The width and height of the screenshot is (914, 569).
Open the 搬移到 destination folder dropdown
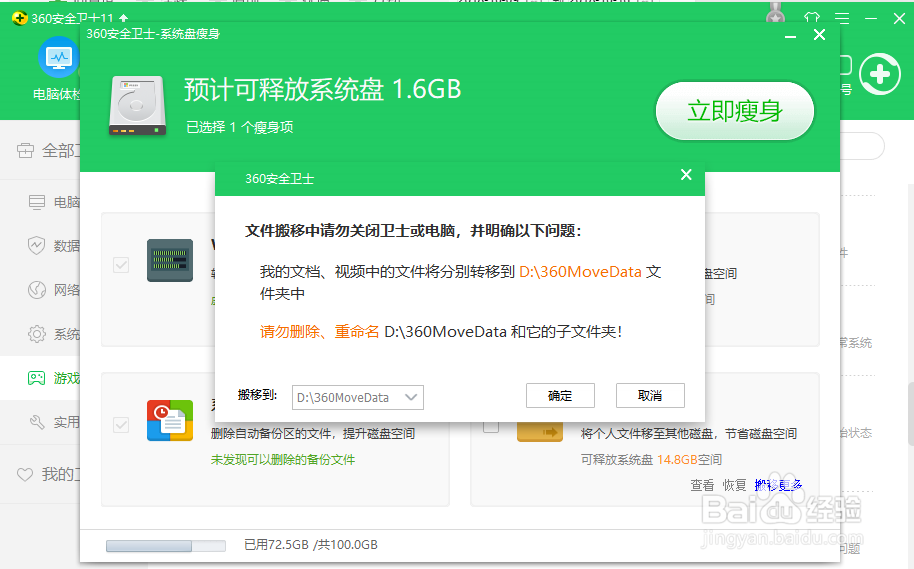point(357,398)
